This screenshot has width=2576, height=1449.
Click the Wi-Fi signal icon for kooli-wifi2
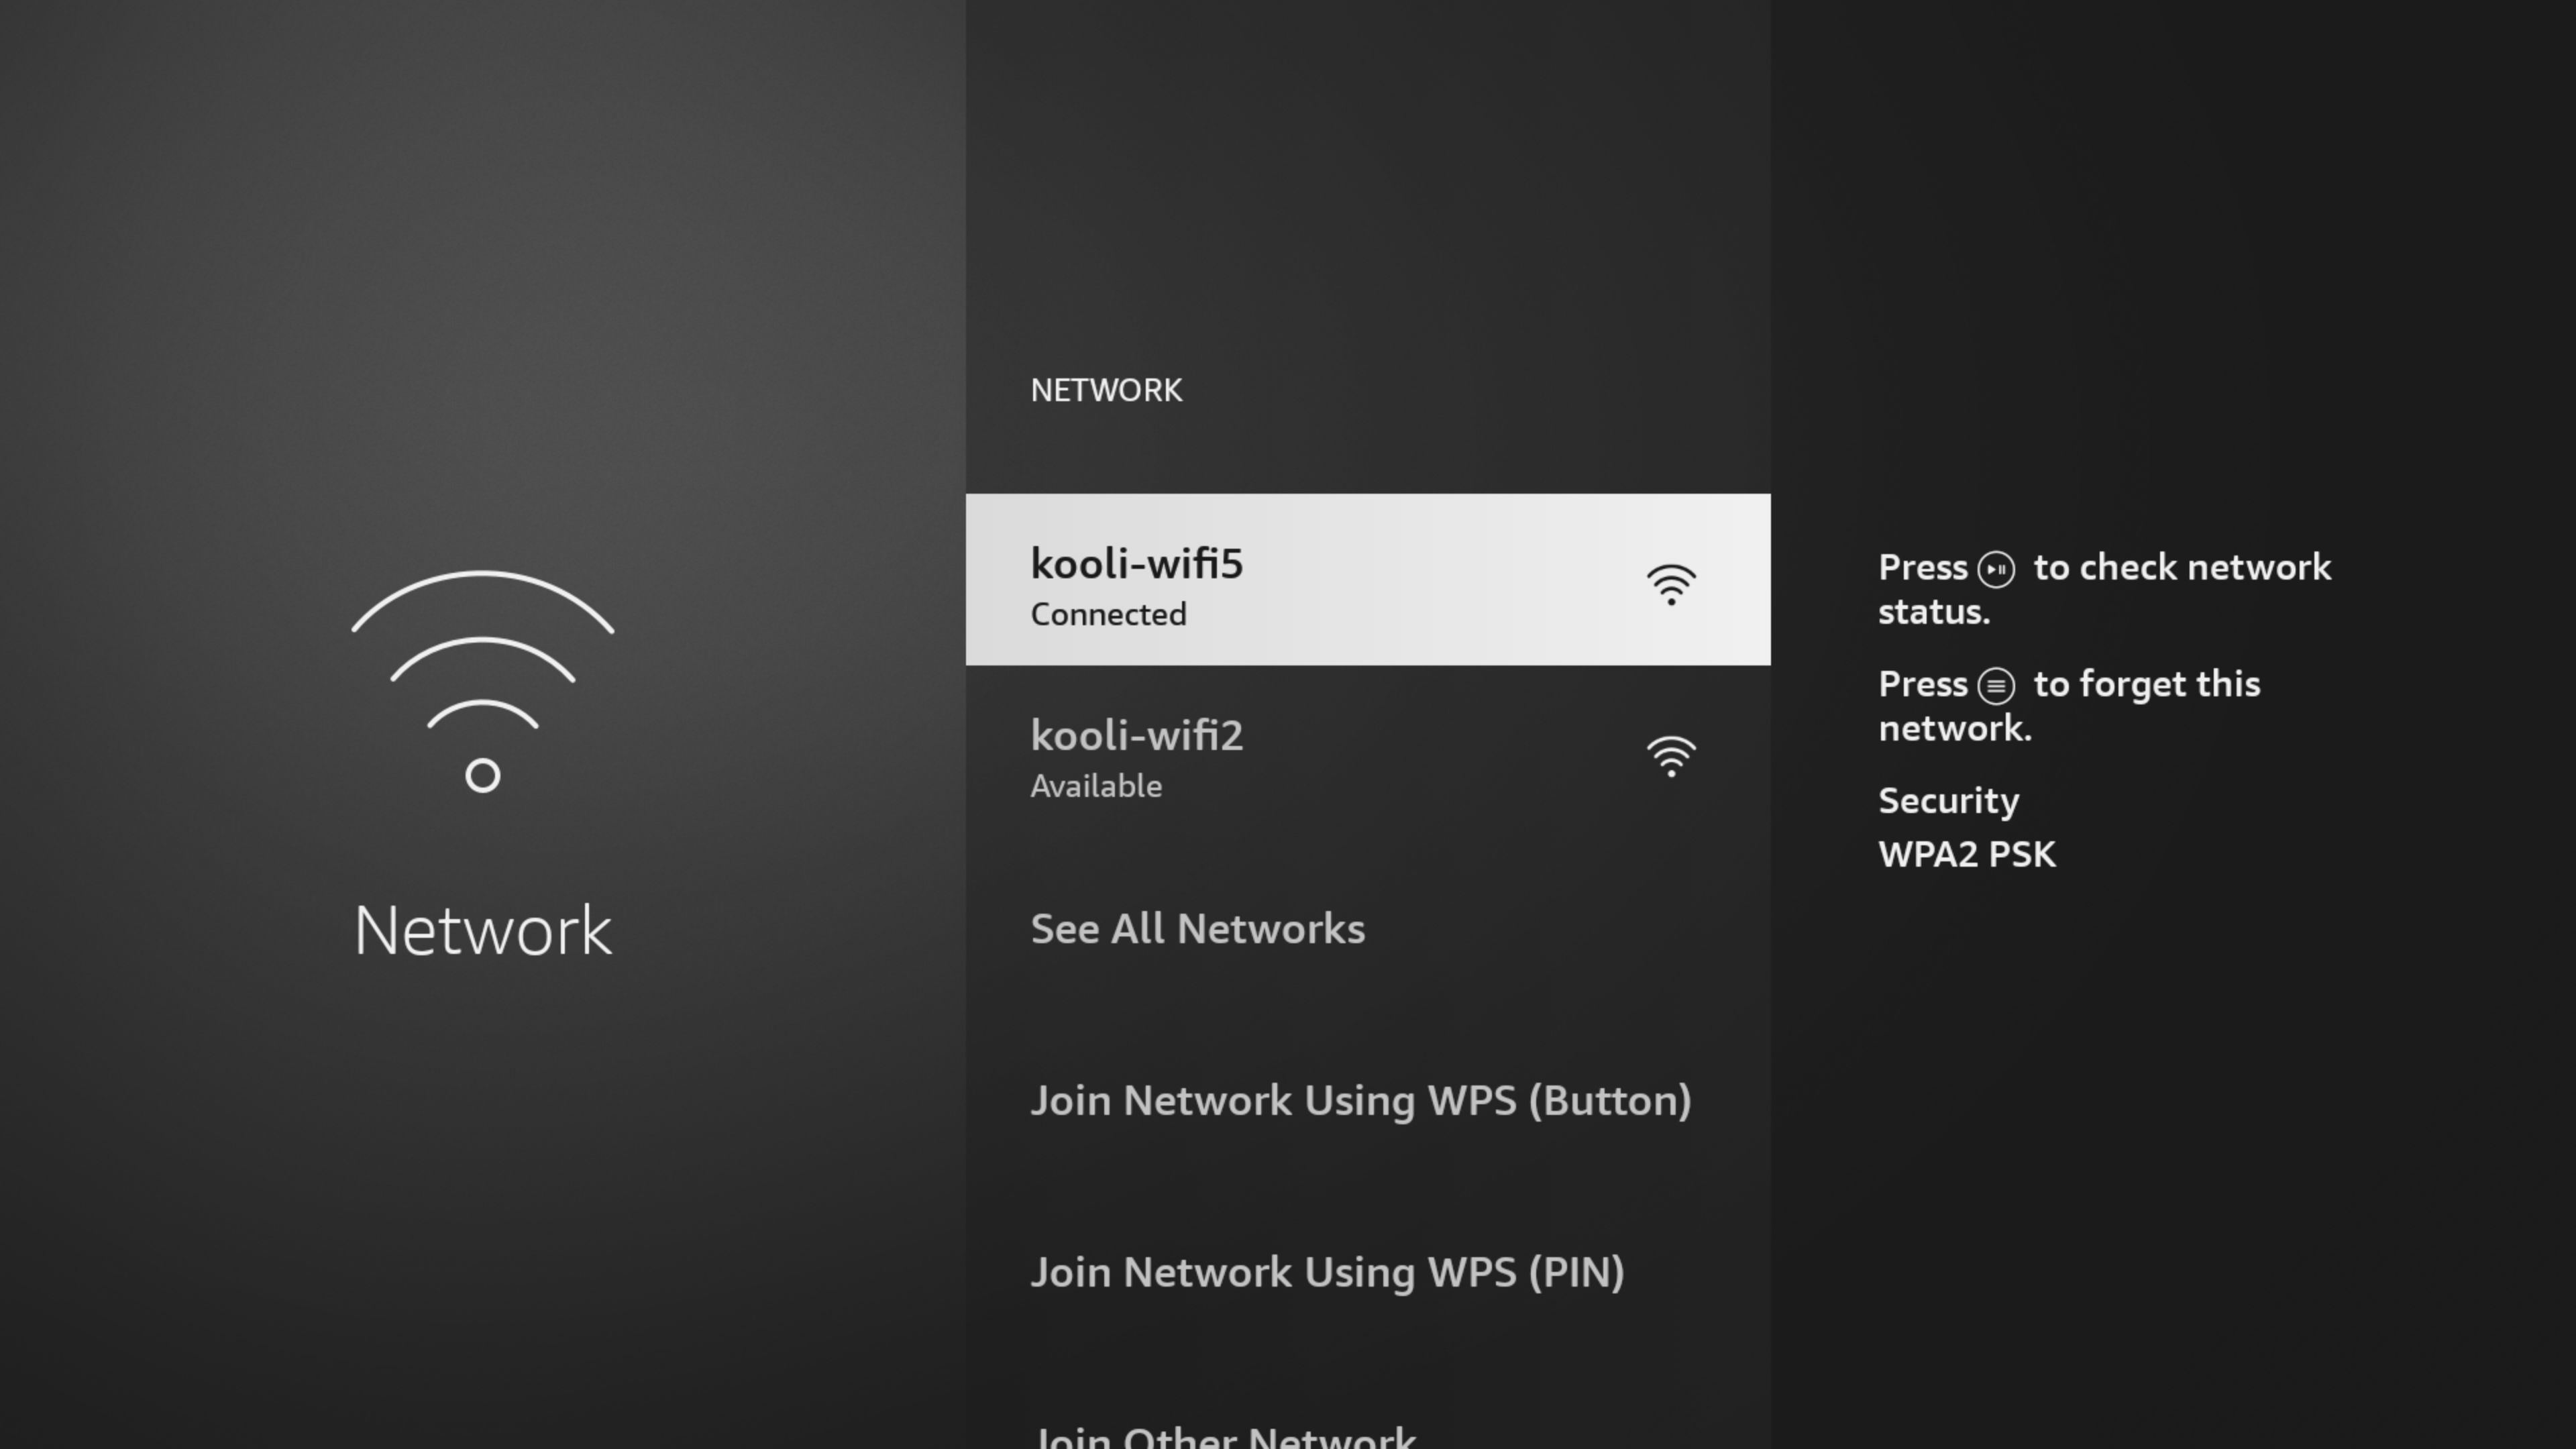tap(1671, 757)
